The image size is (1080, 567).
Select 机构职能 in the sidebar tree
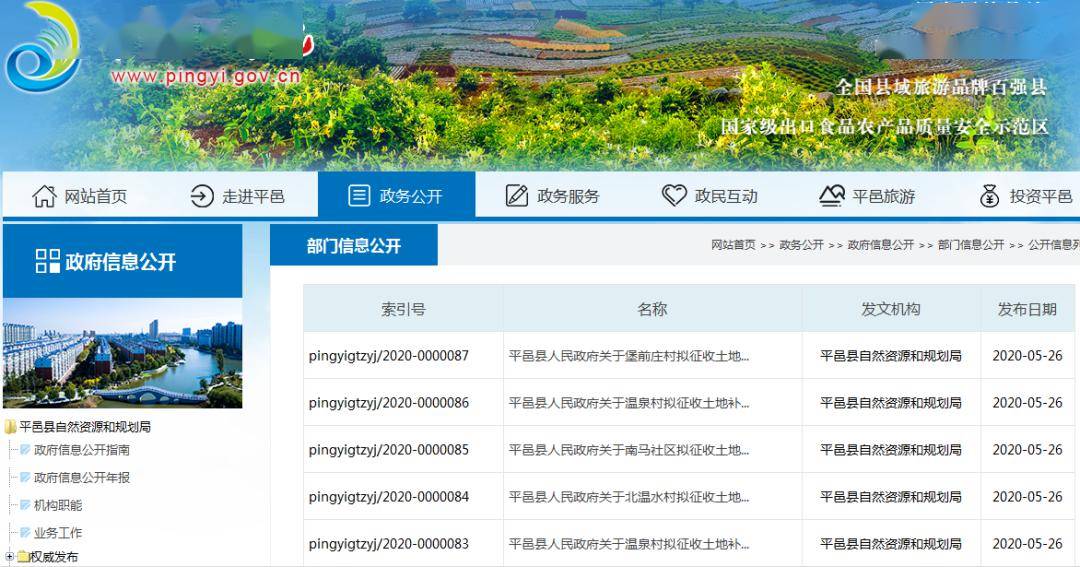[x=58, y=505]
